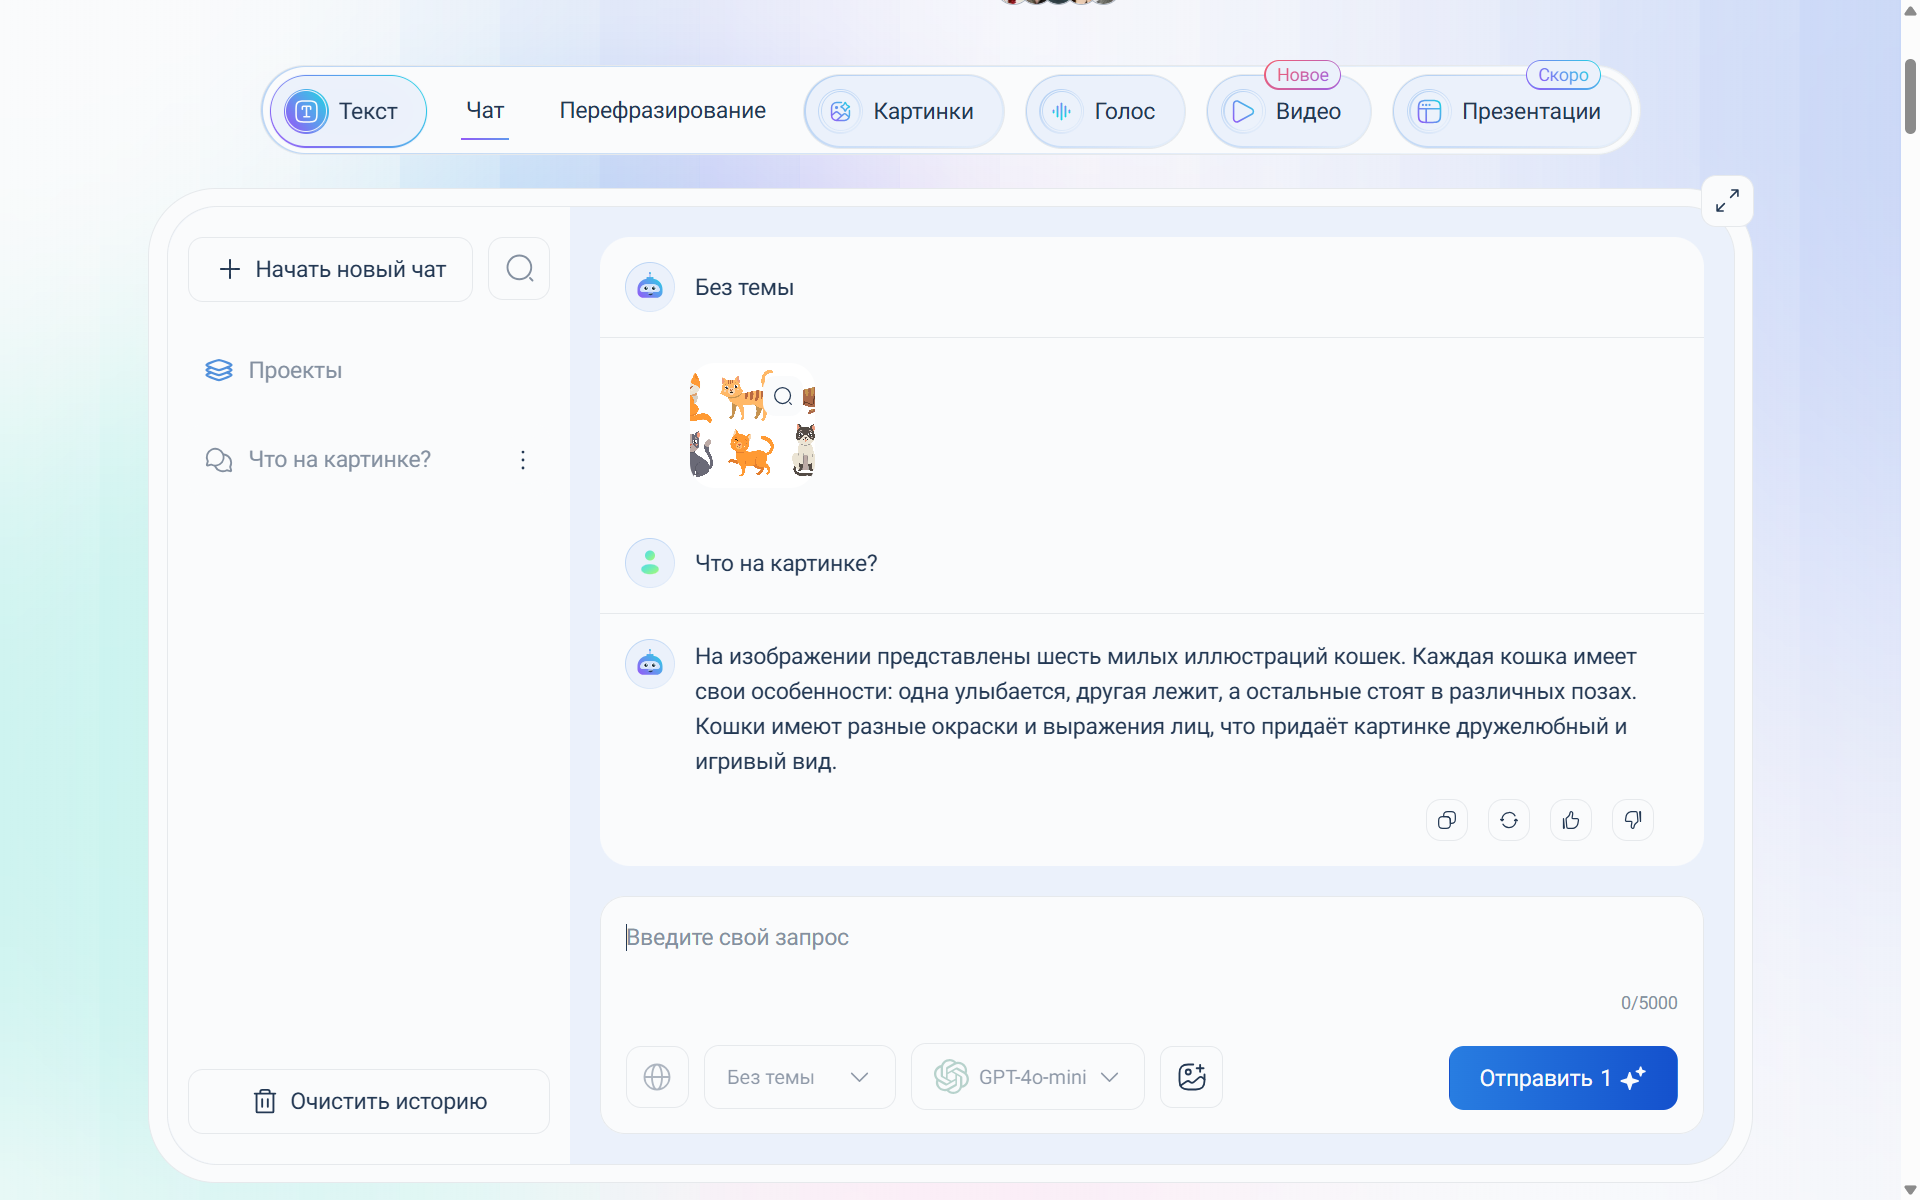Viewport: 1920px width, 1200px height.
Task: Click the Отправить send button
Action: point(1562,1078)
